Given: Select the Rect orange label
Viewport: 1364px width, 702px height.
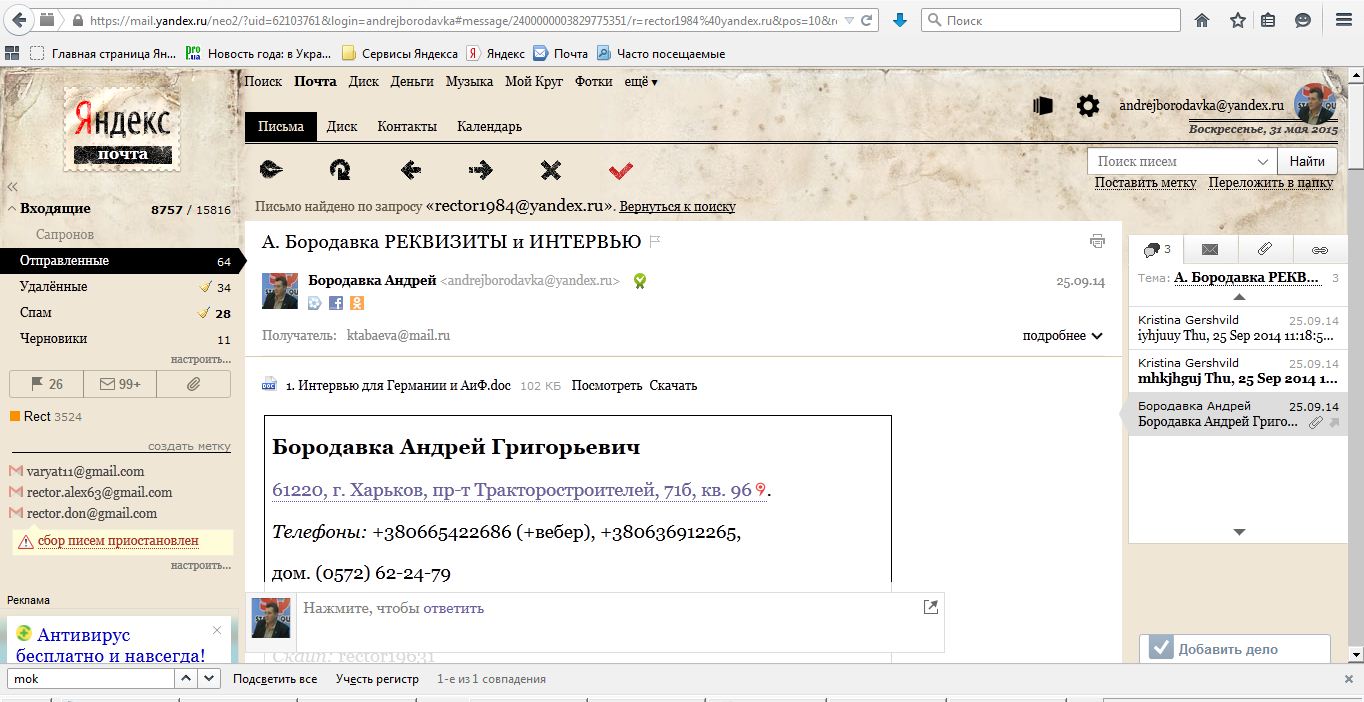Looking at the screenshot, I should click(x=37, y=416).
